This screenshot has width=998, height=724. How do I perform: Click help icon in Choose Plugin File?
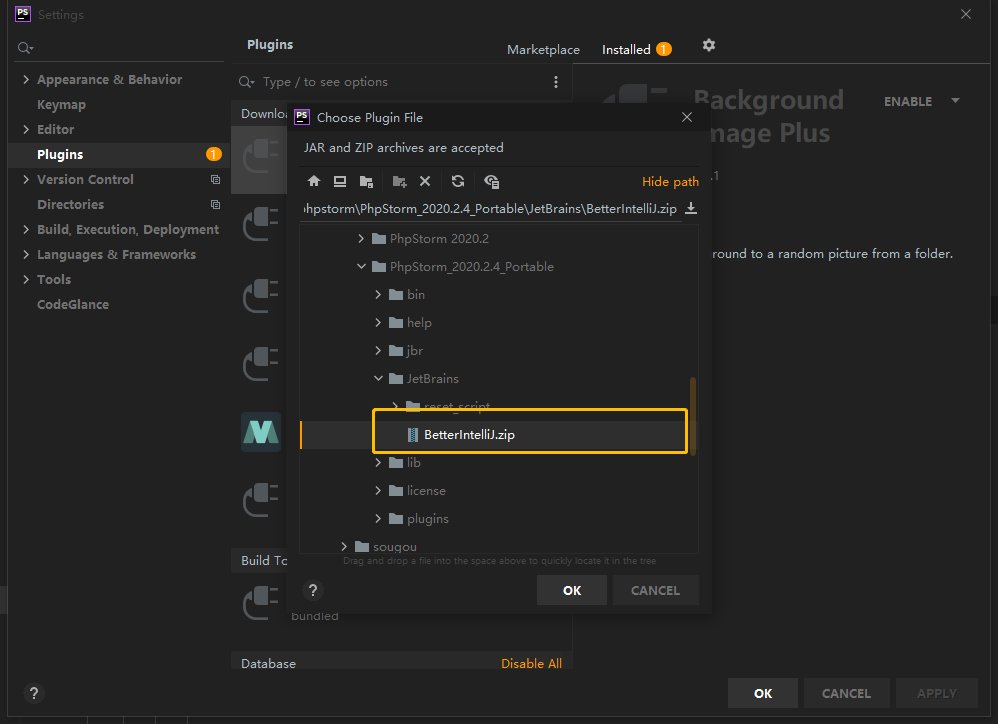coord(313,590)
